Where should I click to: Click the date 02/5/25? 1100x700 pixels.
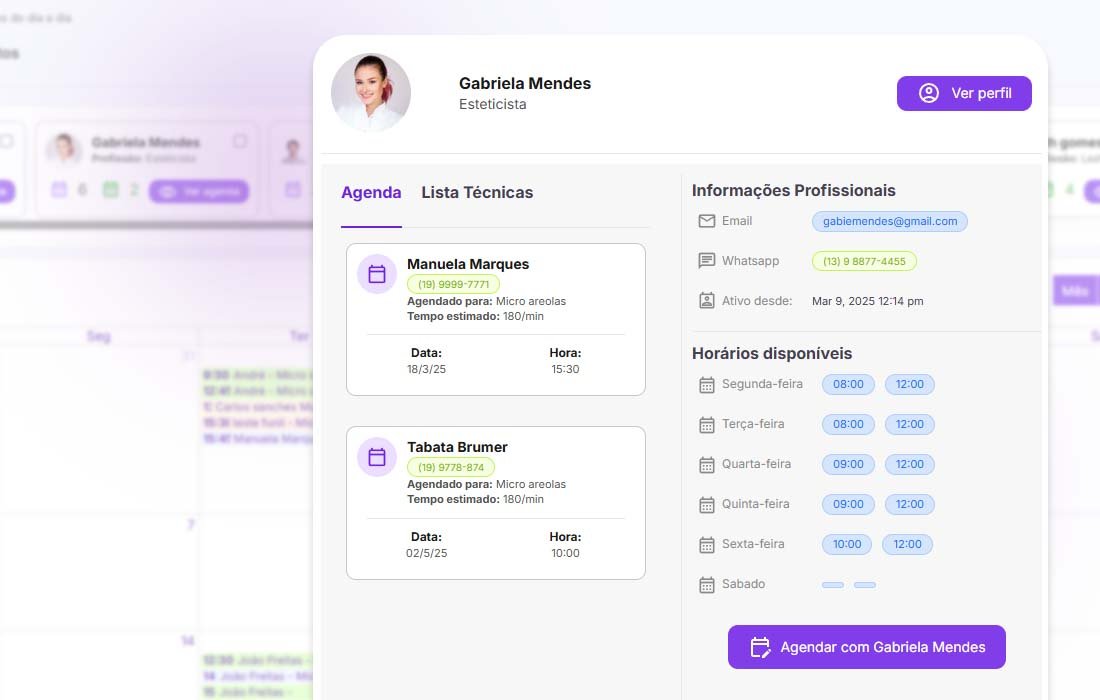click(x=427, y=553)
